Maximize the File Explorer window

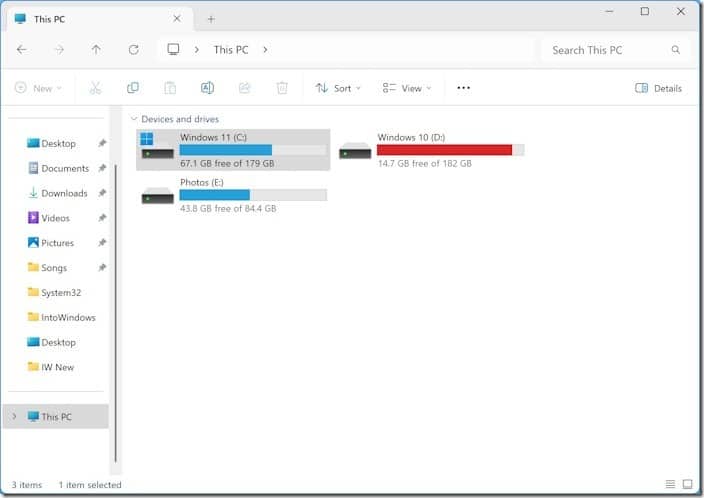click(x=645, y=11)
